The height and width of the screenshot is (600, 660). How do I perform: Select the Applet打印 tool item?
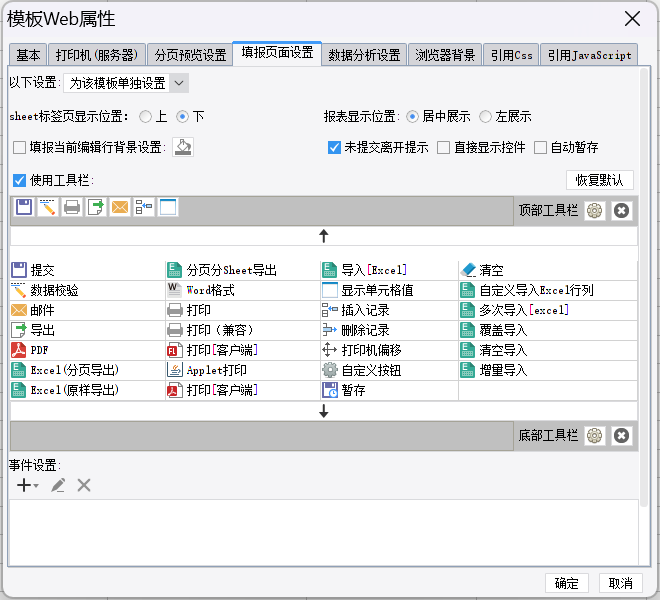tap(243, 370)
